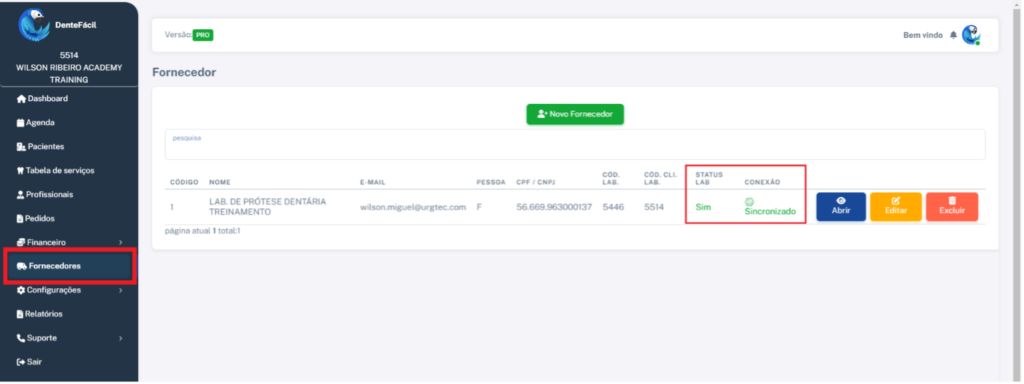
Task: Expand the Financeiro submenu chevron
Action: coord(121,243)
